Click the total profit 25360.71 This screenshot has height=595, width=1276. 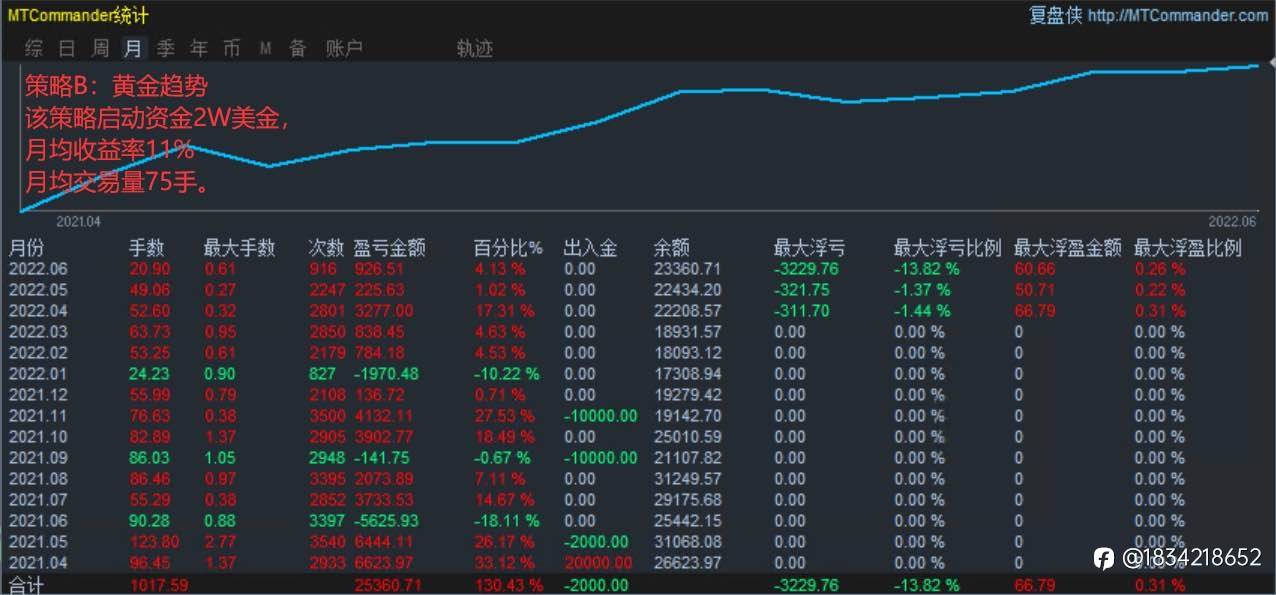[x=387, y=585]
